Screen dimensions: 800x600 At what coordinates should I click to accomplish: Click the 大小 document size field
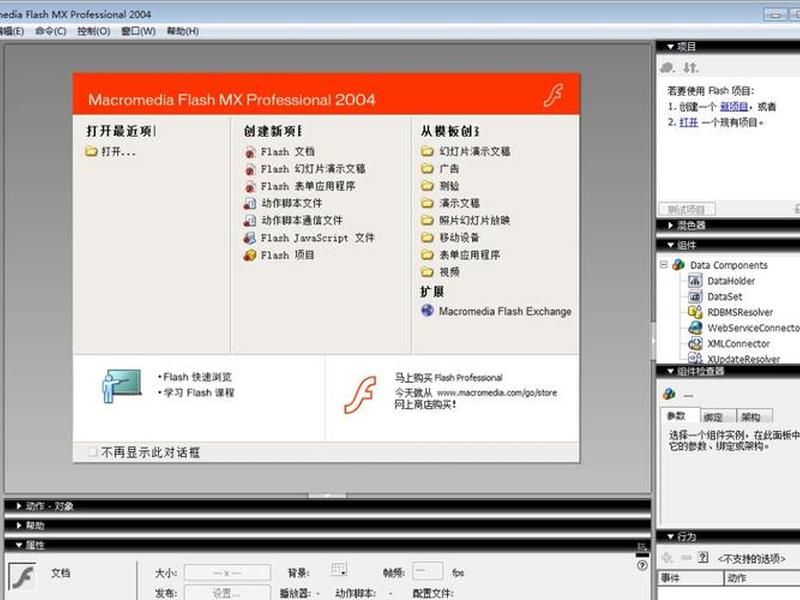(227, 573)
